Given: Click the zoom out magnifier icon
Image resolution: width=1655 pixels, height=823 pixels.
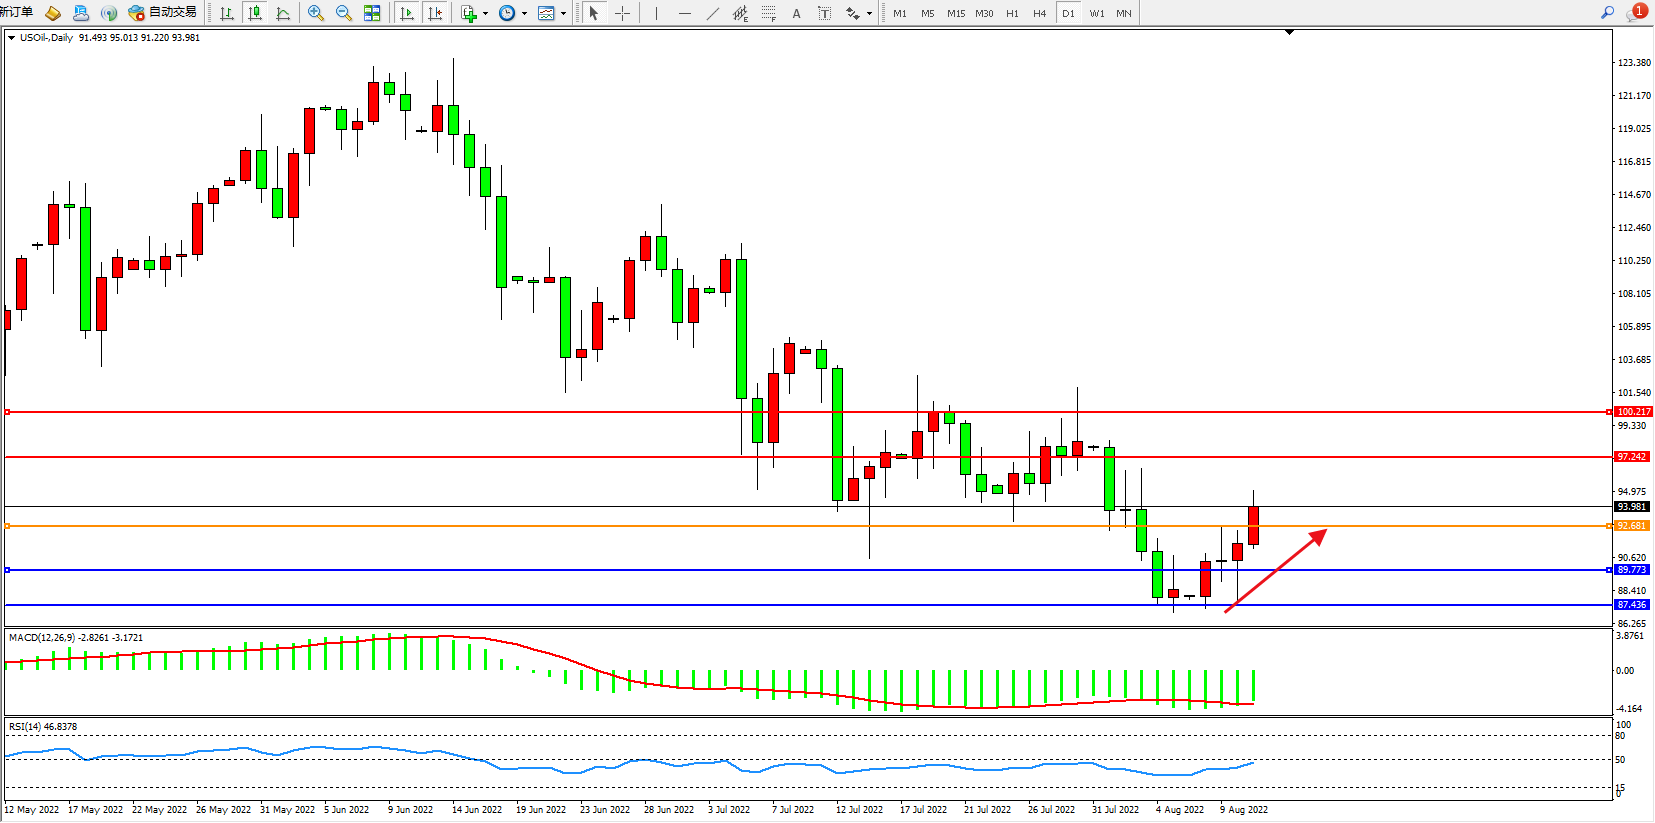Looking at the screenshot, I should pyautogui.click(x=344, y=13).
